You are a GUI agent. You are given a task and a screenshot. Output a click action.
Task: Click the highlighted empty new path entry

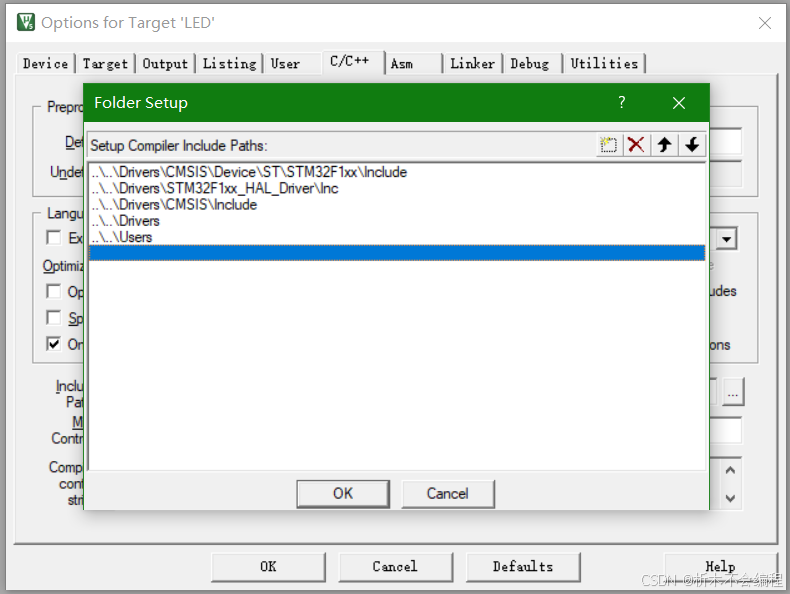click(397, 253)
